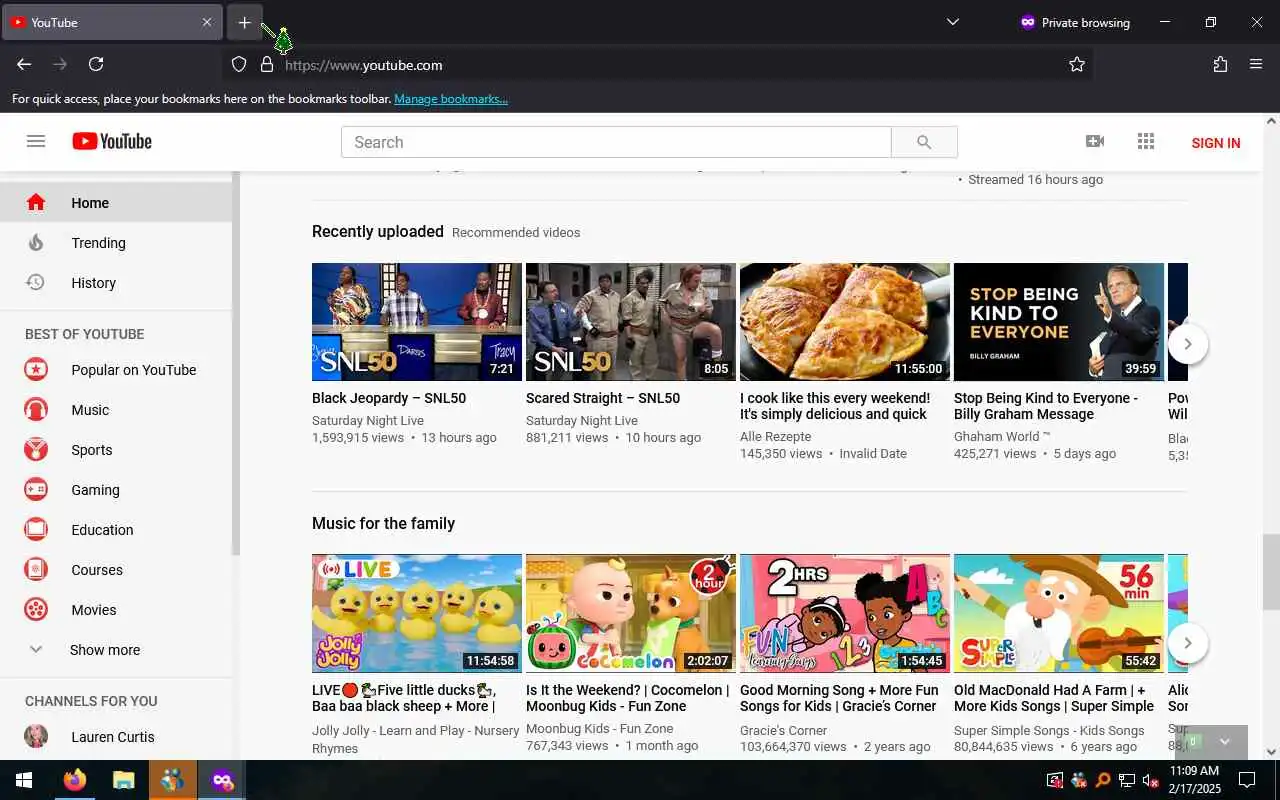Select the YouTube browser tab
Viewport: 1280px width, 800px height.
point(112,22)
